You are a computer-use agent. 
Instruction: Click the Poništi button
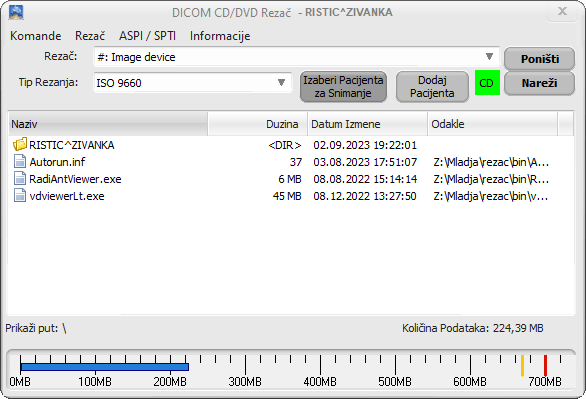(x=539, y=59)
